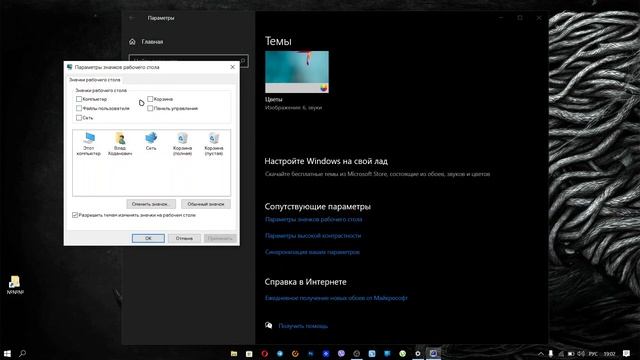Open the Windows Start menu

pyautogui.click(x=7, y=353)
